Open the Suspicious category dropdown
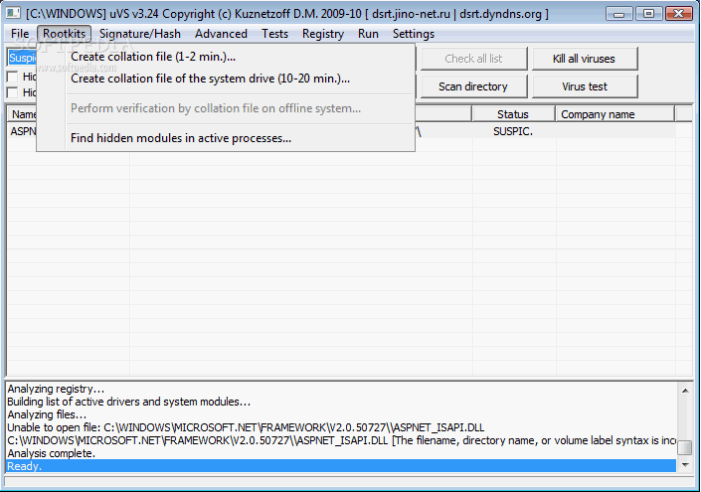Image resolution: width=701 pixels, height=492 pixels. pyautogui.click(x=22, y=58)
